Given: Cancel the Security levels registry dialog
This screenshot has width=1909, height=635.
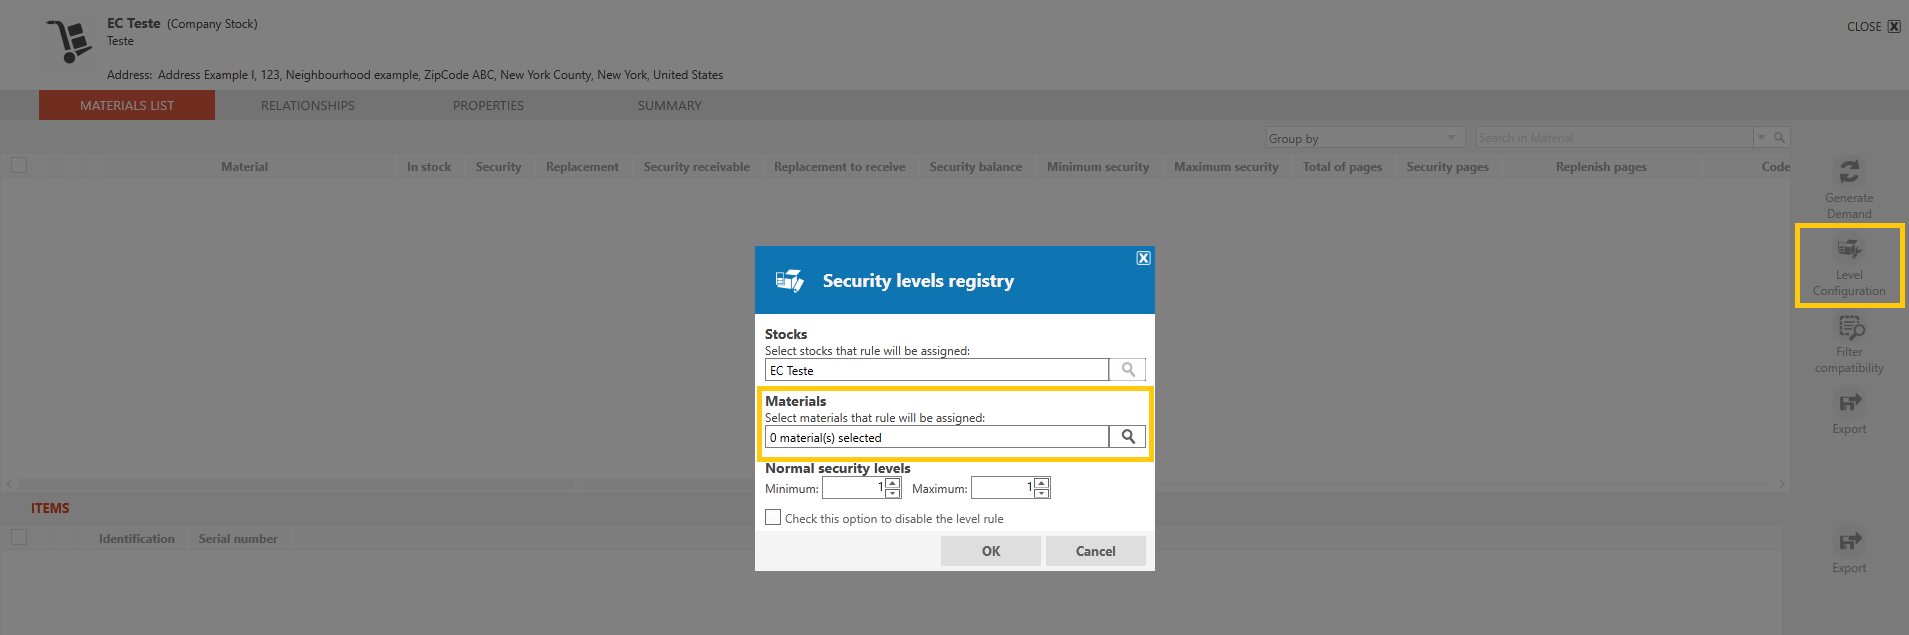Looking at the screenshot, I should (x=1096, y=551).
